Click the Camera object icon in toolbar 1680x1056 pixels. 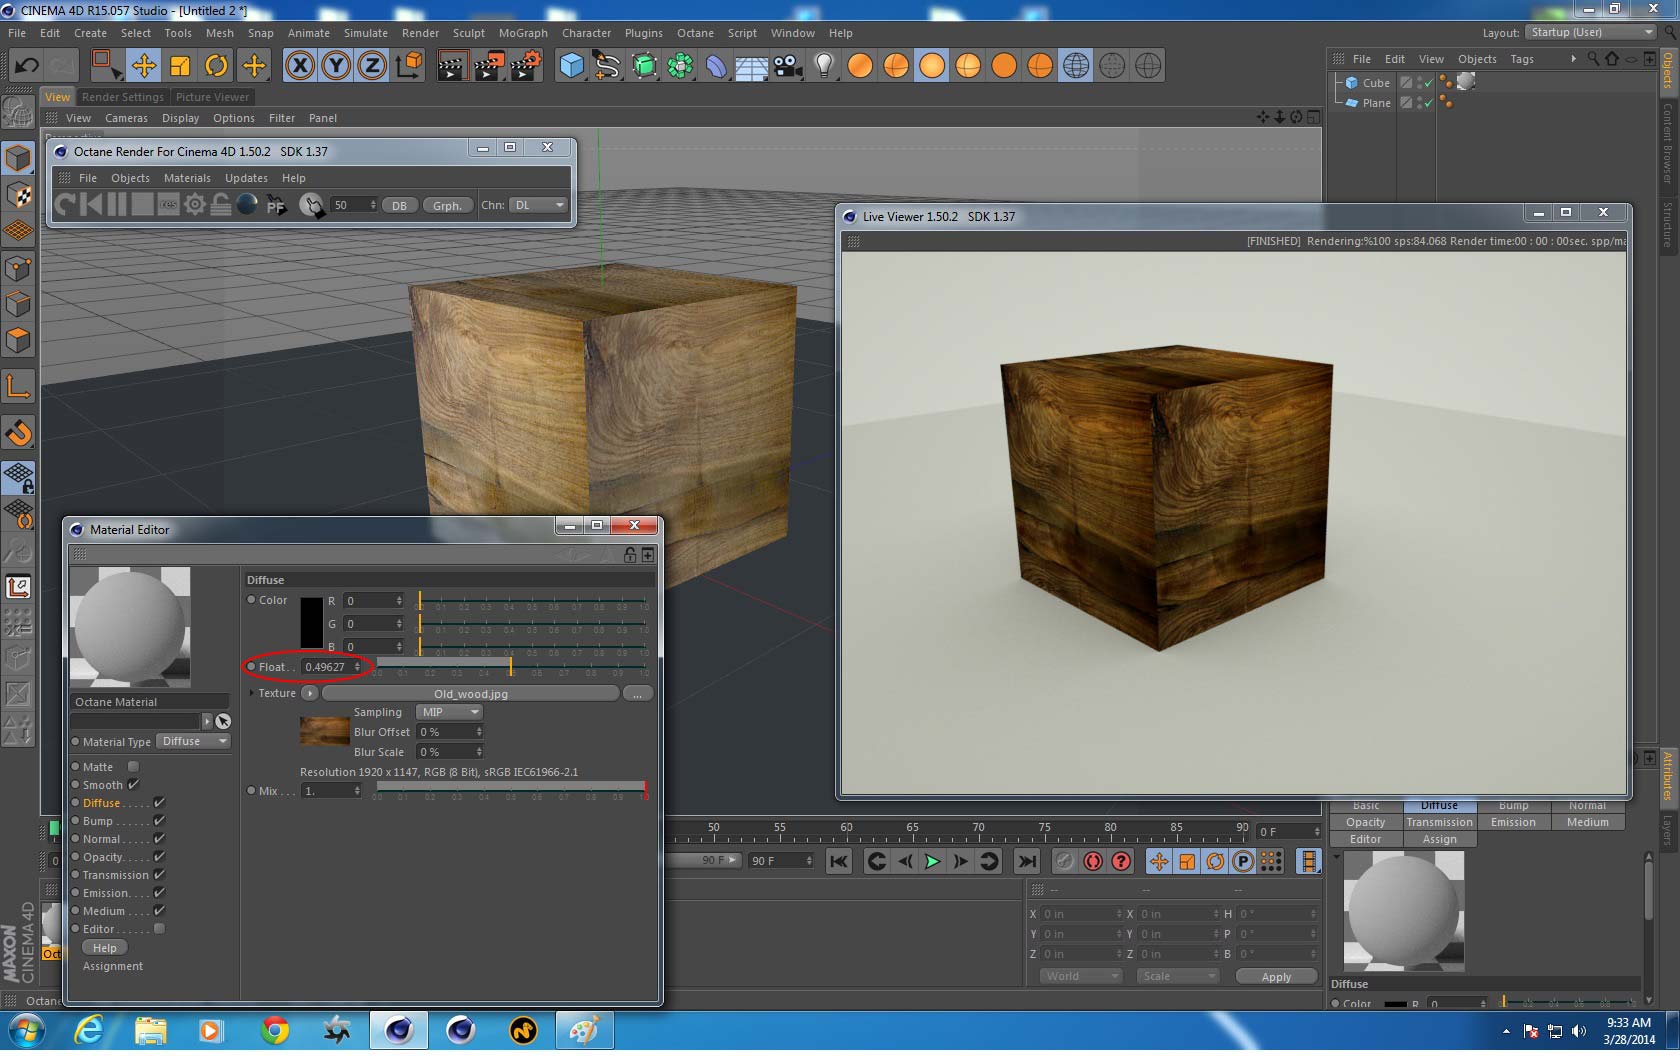(788, 66)
